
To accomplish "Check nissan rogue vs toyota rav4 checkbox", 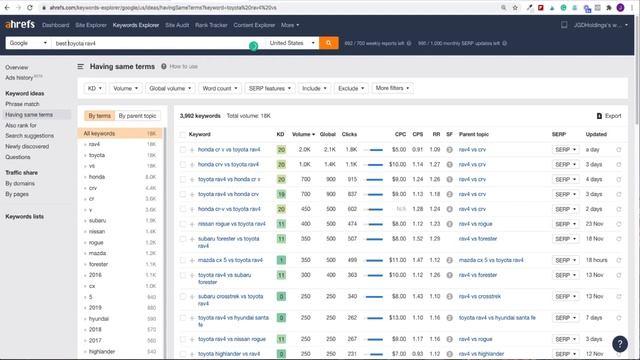I will click(183, 224).
